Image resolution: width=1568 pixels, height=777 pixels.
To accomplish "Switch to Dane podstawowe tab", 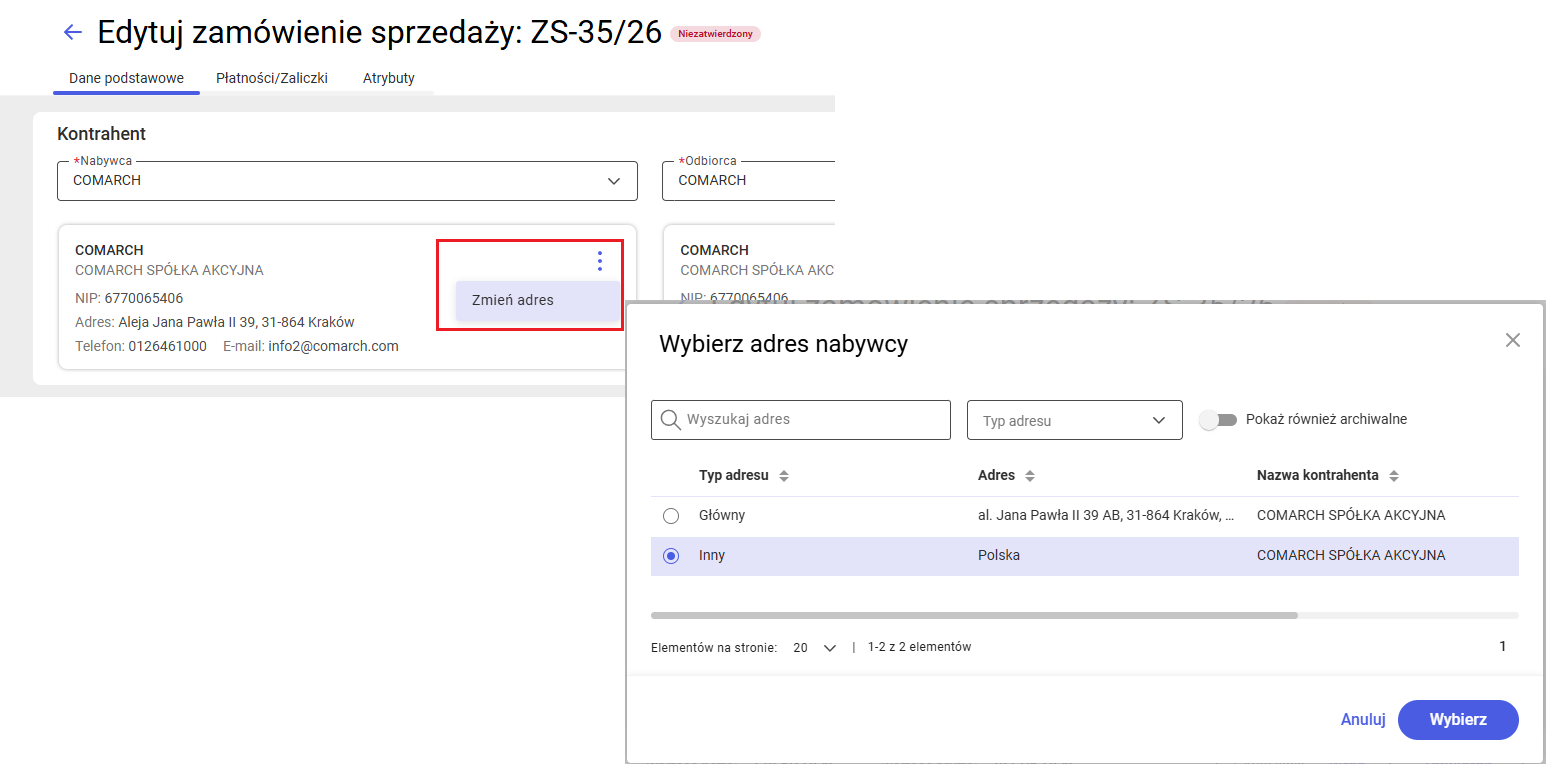I will tap(126, 78).
